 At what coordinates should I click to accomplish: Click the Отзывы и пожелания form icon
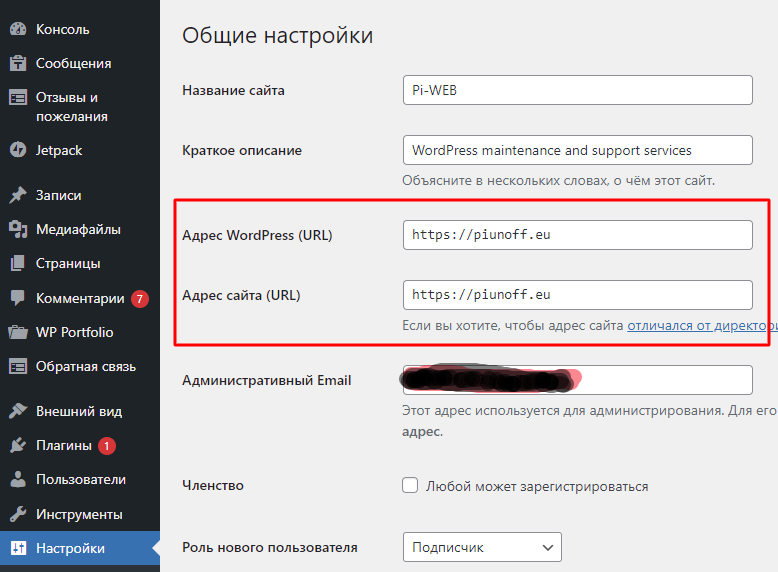pyautogui.click(x=18, y=98)
